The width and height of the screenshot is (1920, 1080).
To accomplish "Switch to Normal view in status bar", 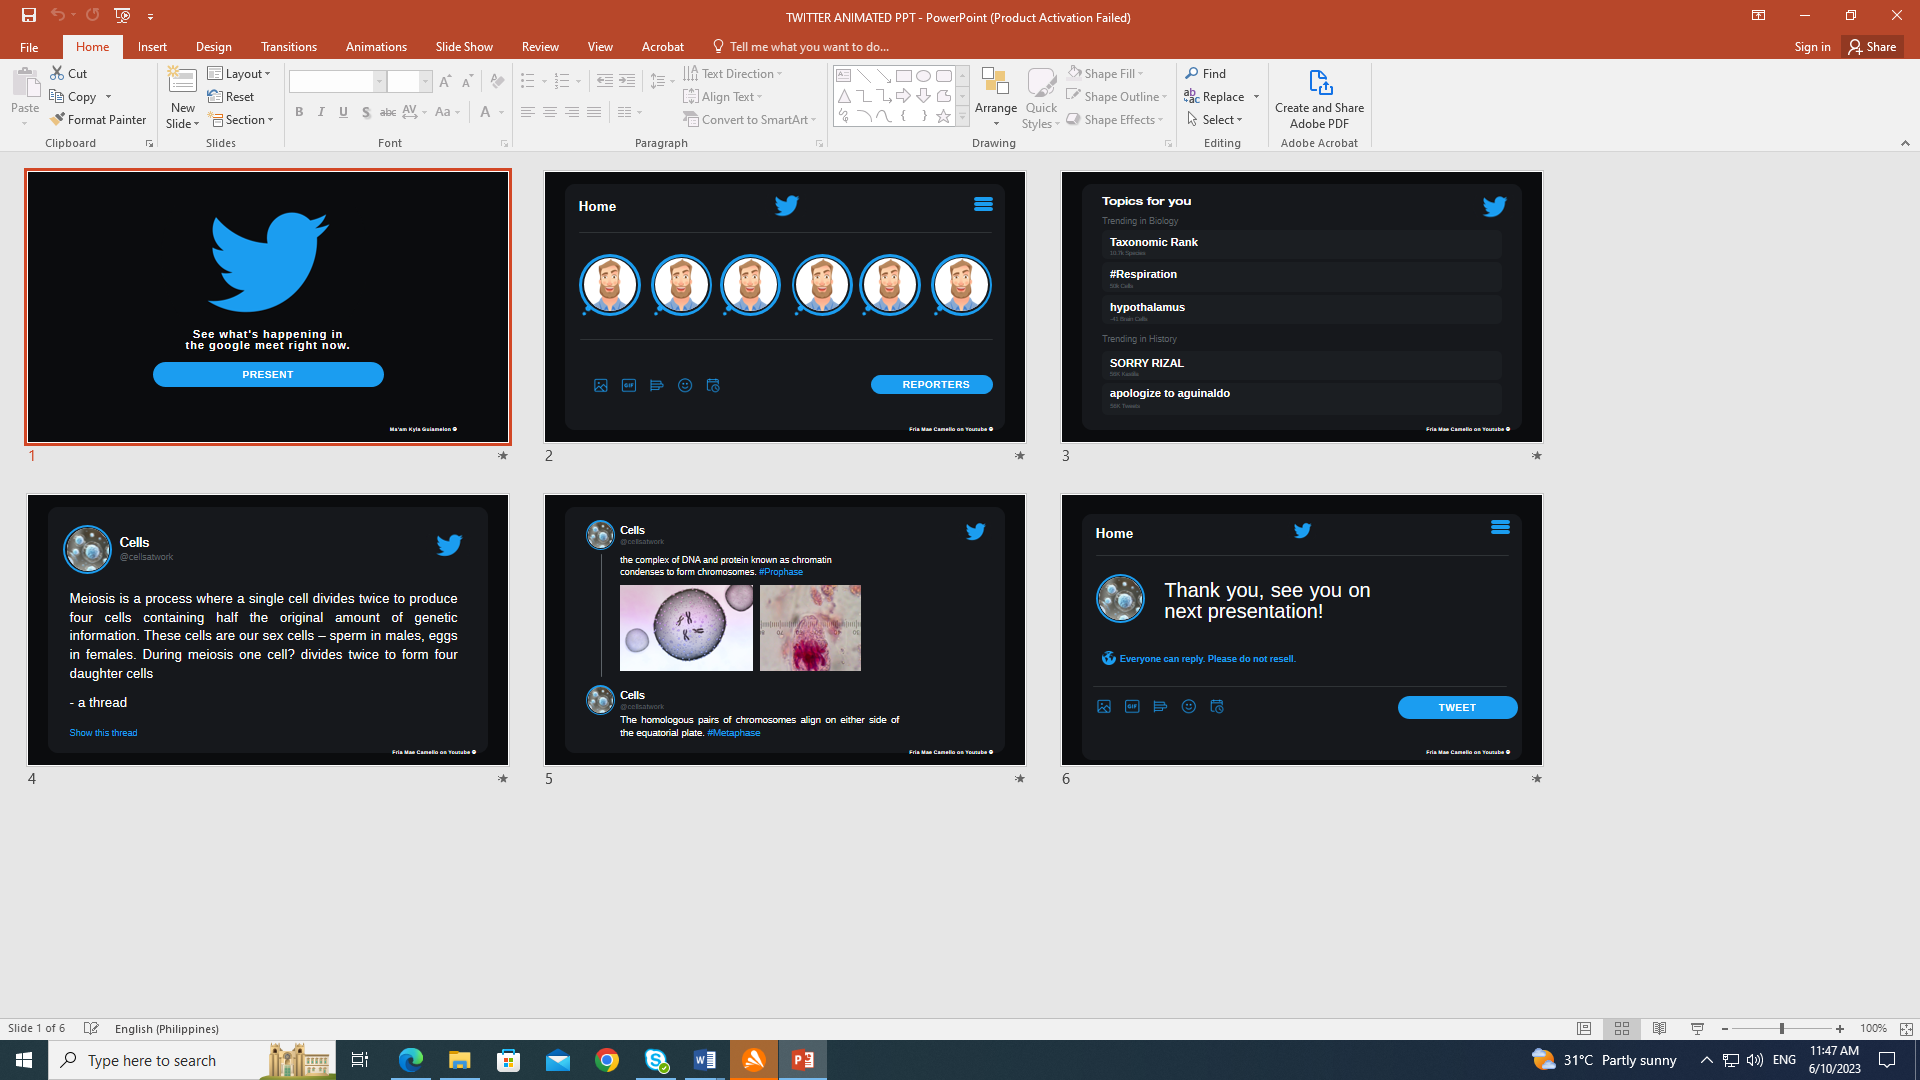I will click(1584, 1028).
